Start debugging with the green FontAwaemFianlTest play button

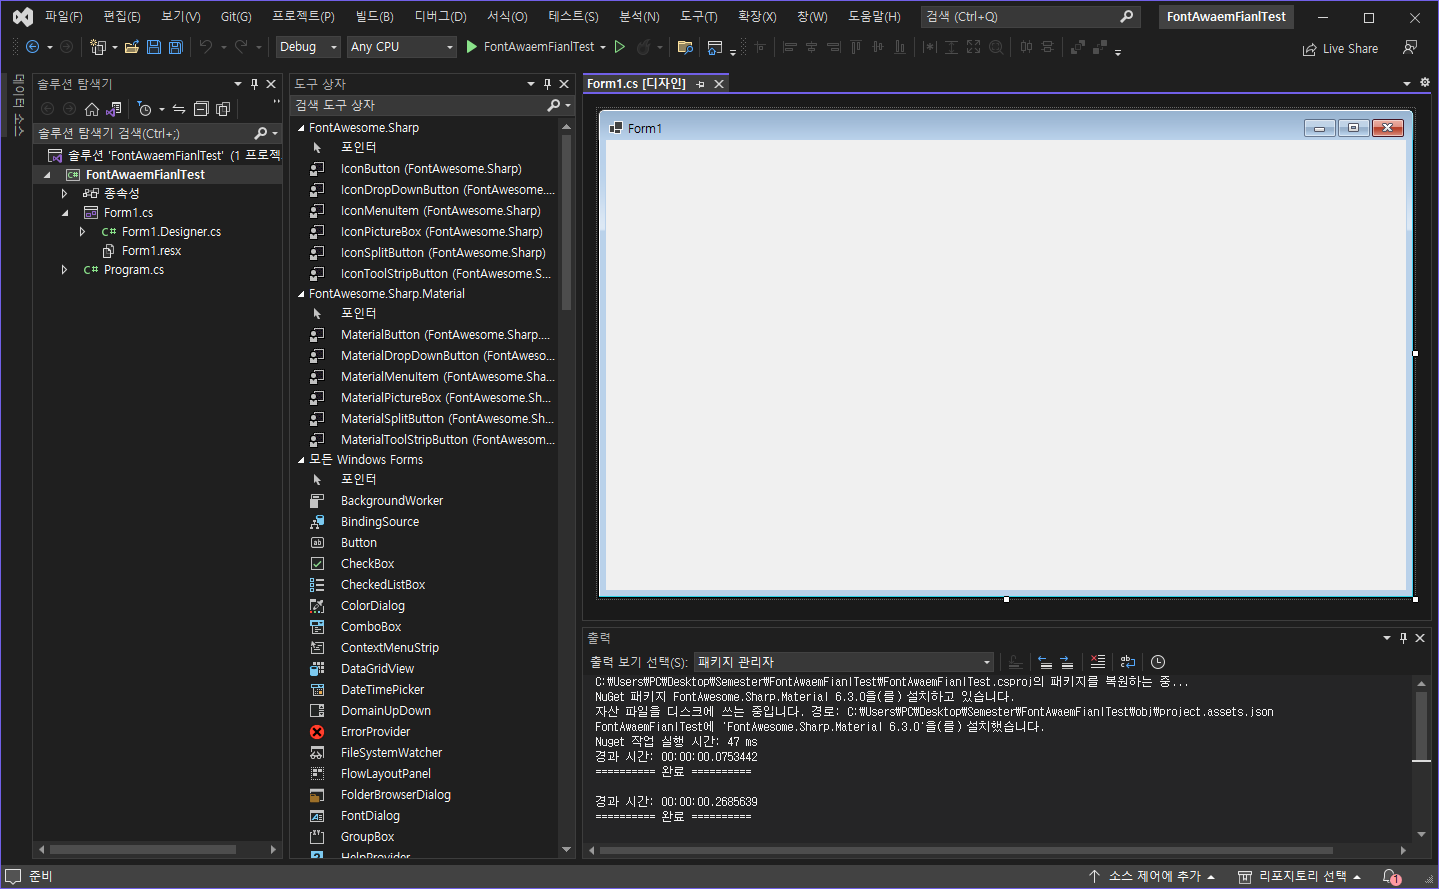tap(530, 47)
